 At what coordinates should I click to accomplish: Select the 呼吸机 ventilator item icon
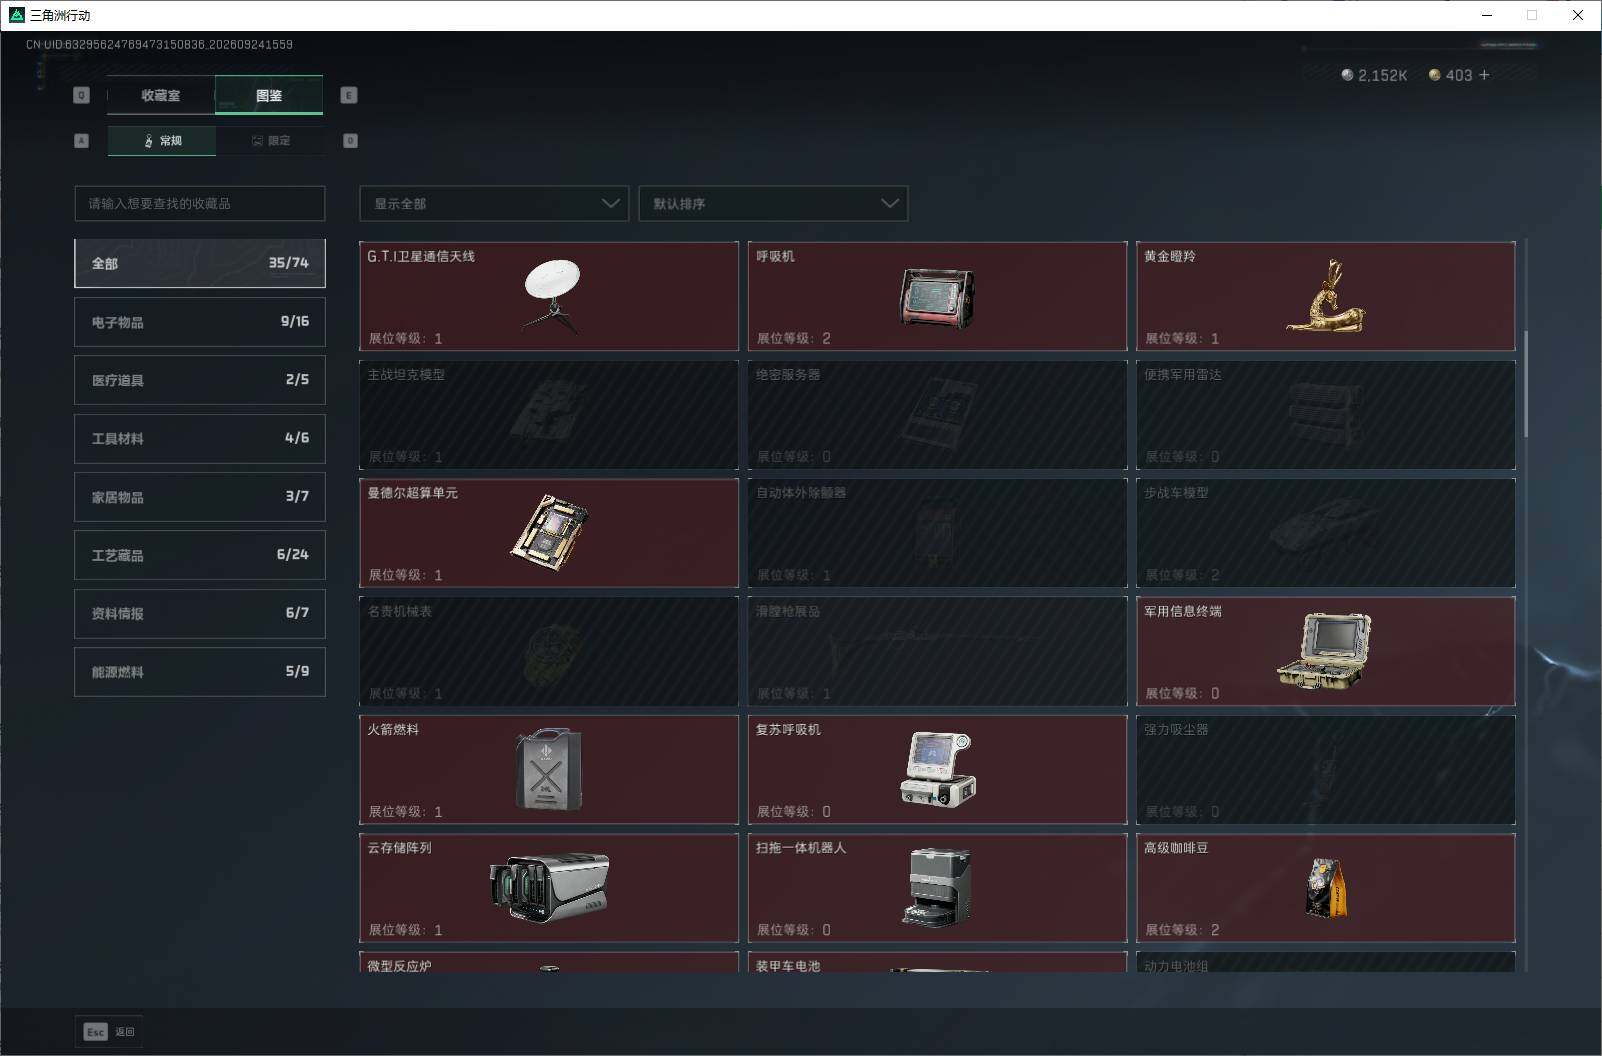click(x=937, y=298)
